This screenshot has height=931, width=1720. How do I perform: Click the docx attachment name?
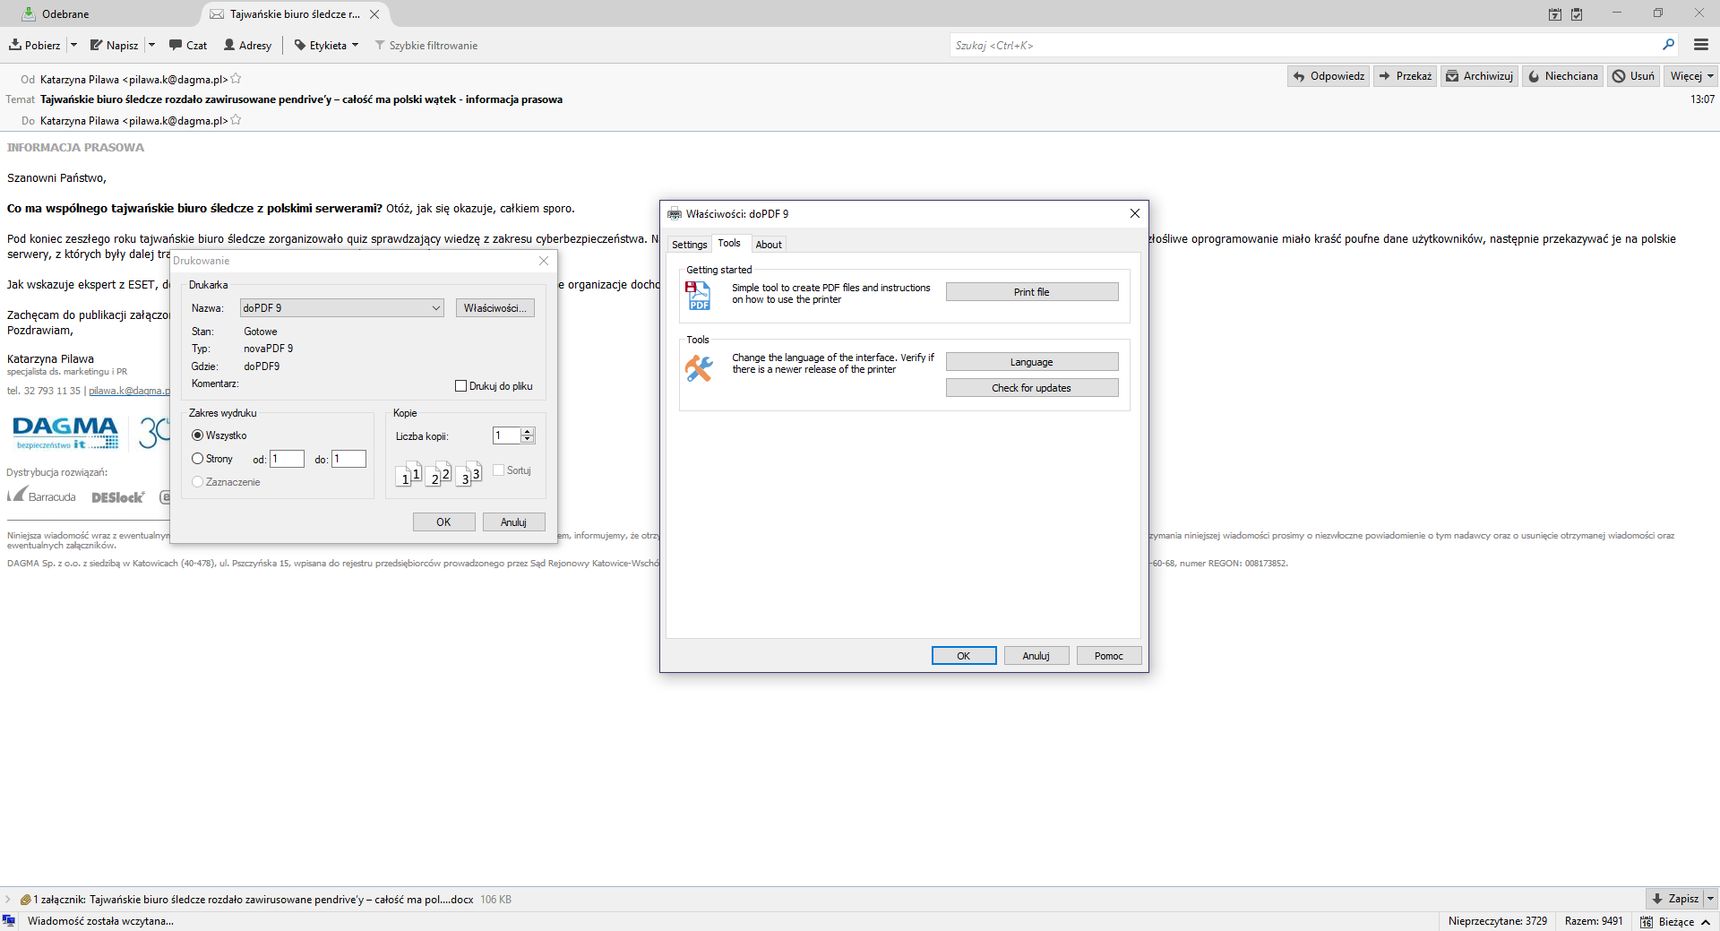(x=281, y=899)
